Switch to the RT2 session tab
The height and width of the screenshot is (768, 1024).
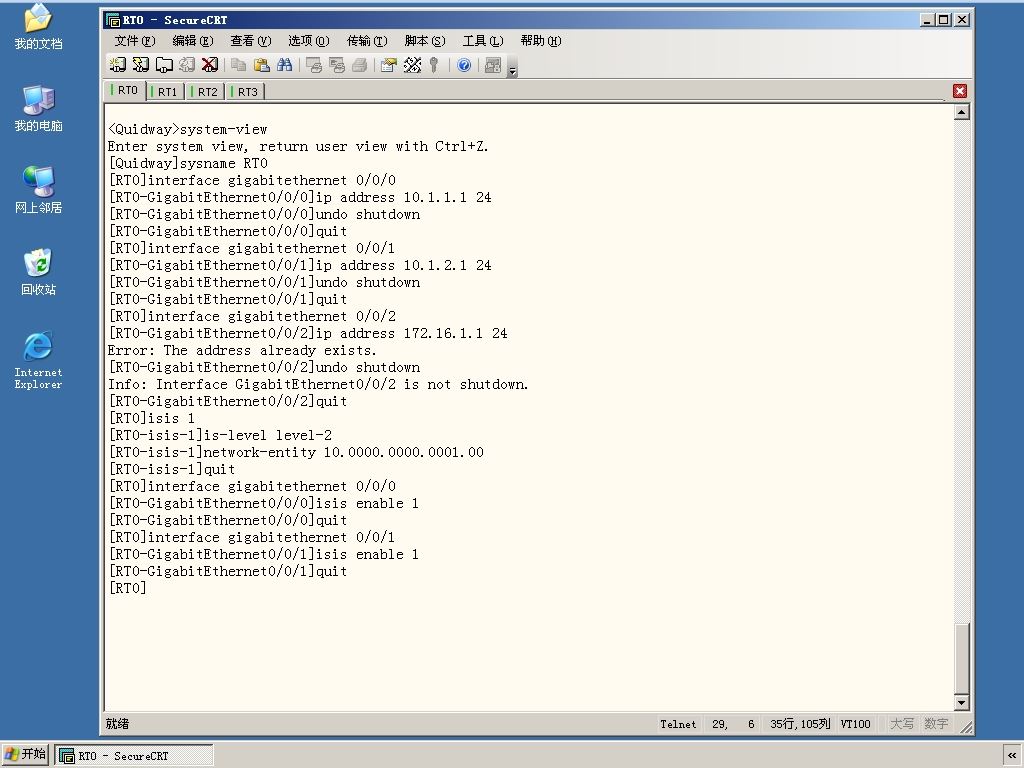tap(205, 91)
